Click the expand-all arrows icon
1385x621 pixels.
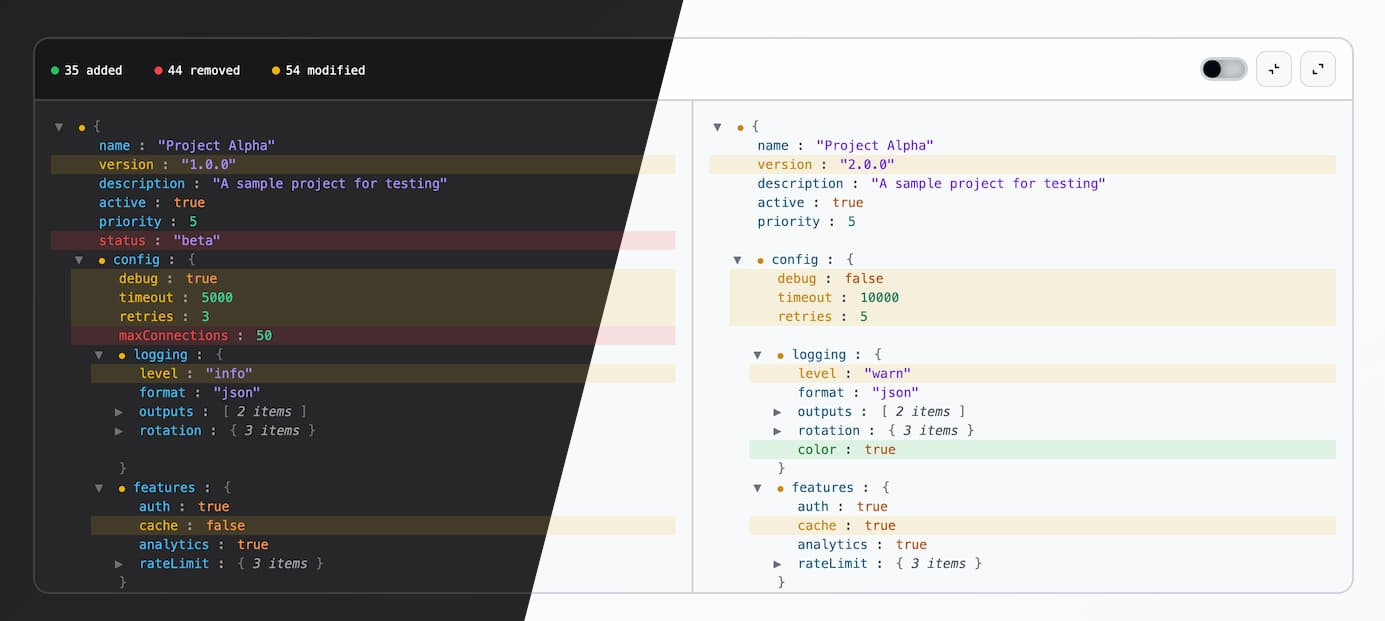click(1317, 69)
